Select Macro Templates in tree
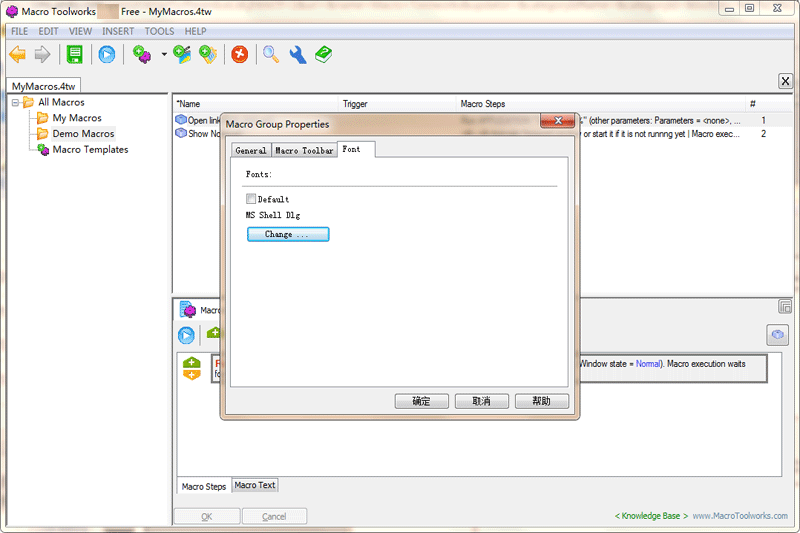 [x=90, y=149]
